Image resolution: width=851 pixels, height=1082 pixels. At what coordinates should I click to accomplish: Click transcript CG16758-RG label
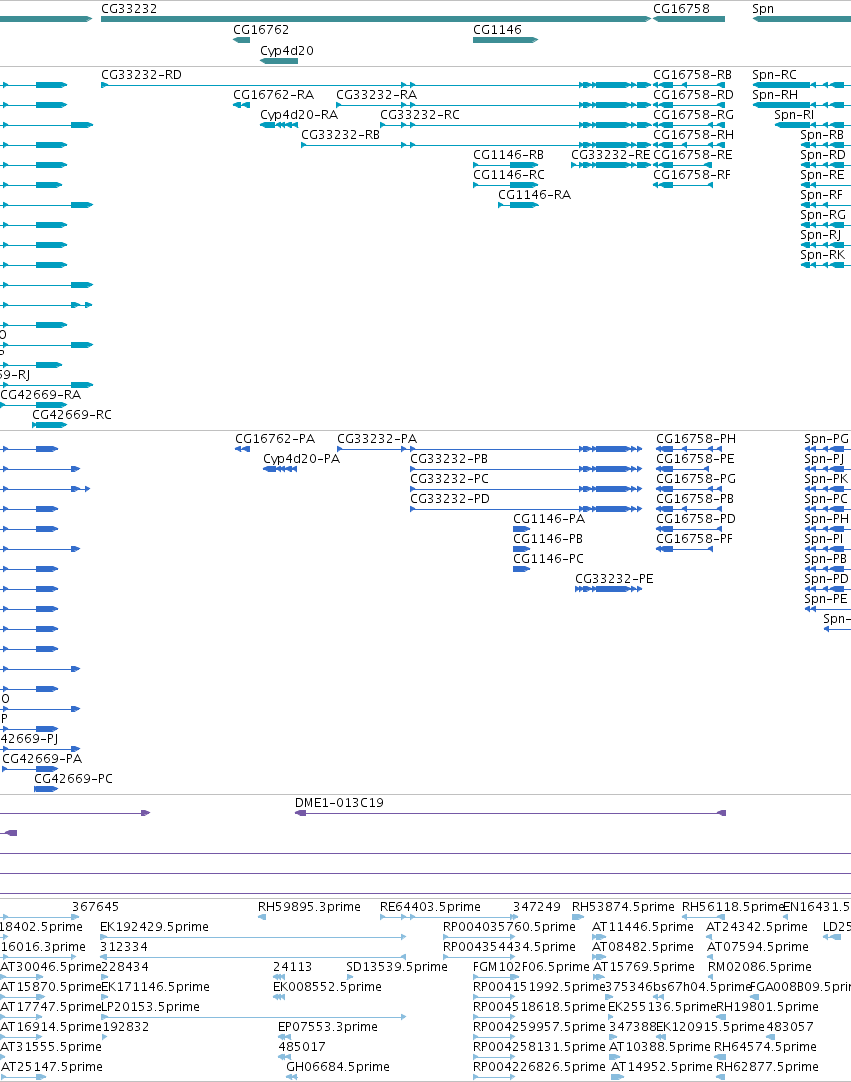click(x=693, y=115)
